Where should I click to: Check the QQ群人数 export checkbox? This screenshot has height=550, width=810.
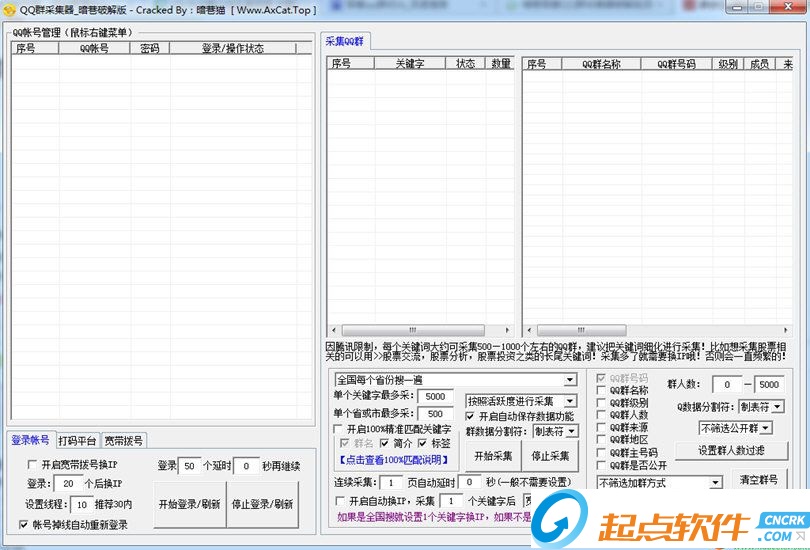601,414
